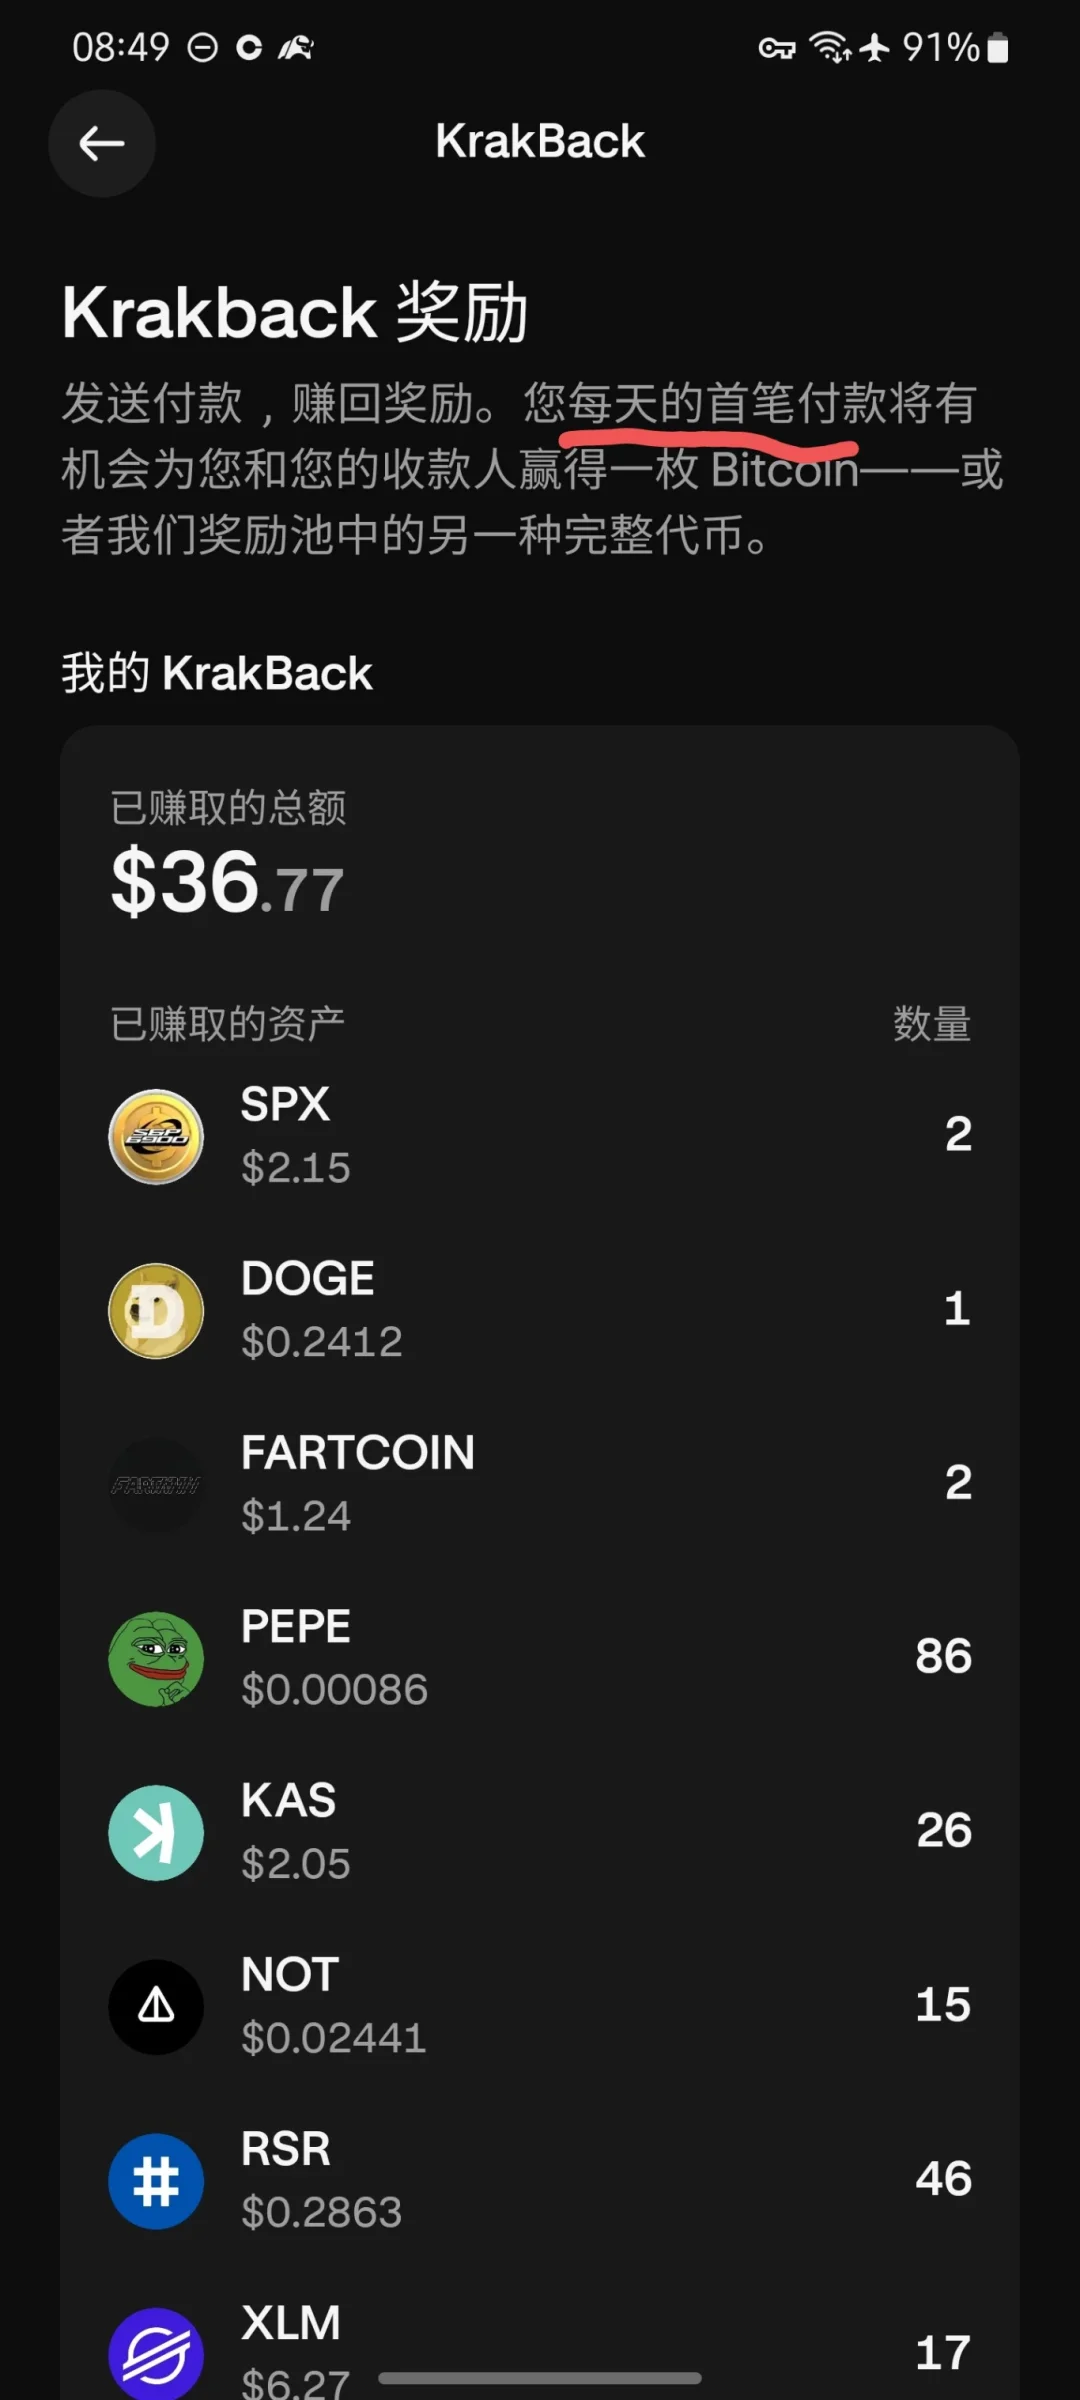Screen dimensions: 1080x2400
Task: Tap the PEPE quantity 86
Action: (x=943, y=1656)
